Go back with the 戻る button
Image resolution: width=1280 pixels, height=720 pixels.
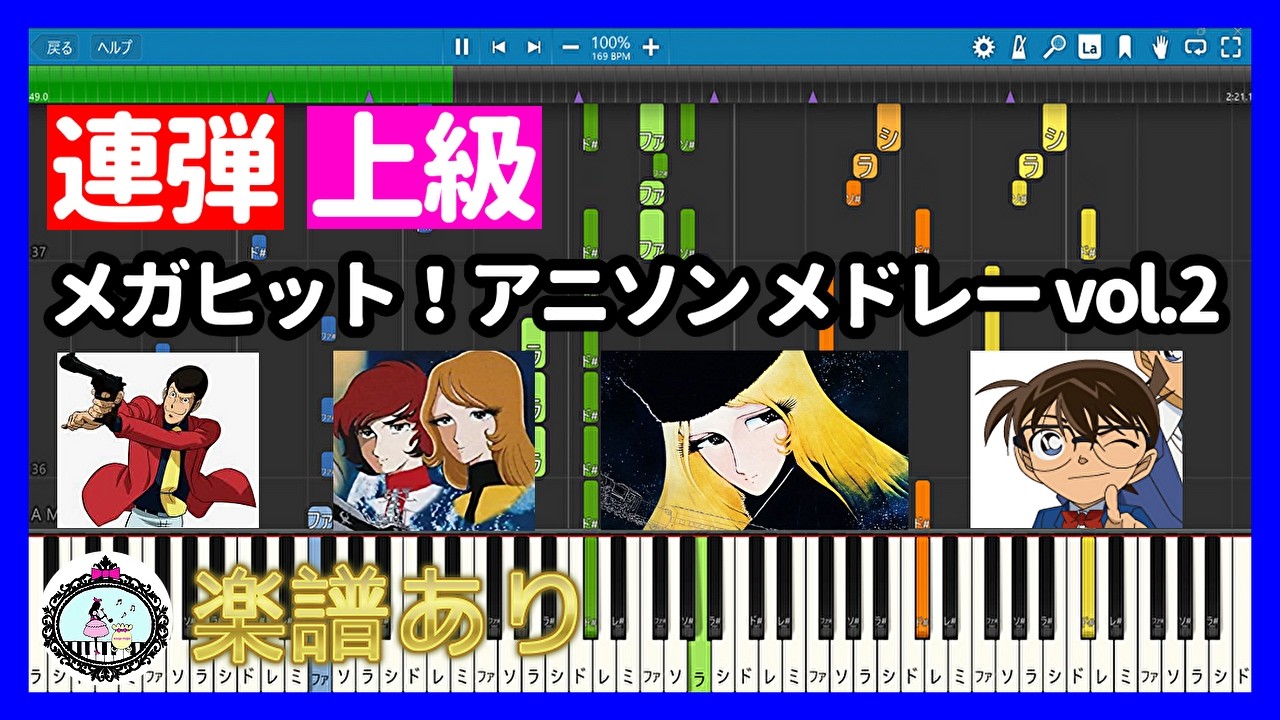click(x=54, y=47)
